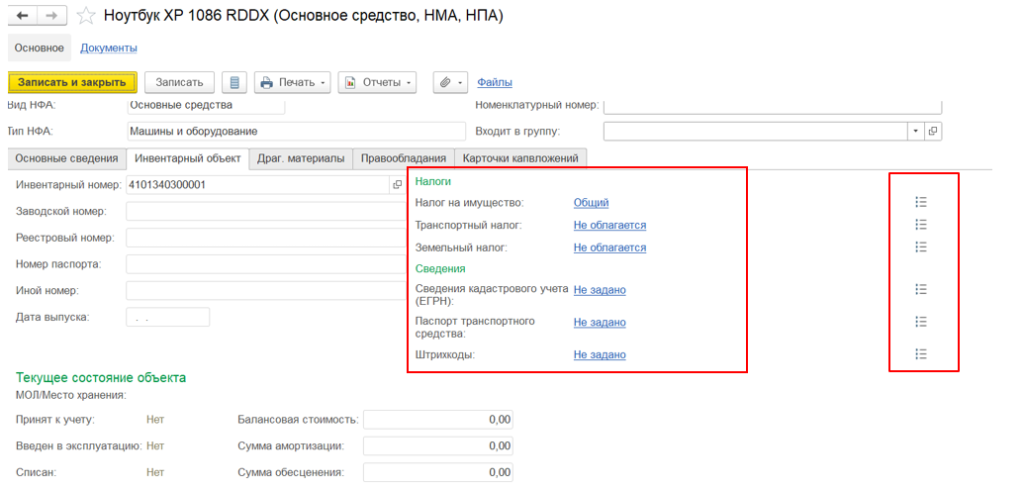Click the Текущее состояние объекта heading

click(101, 377)
